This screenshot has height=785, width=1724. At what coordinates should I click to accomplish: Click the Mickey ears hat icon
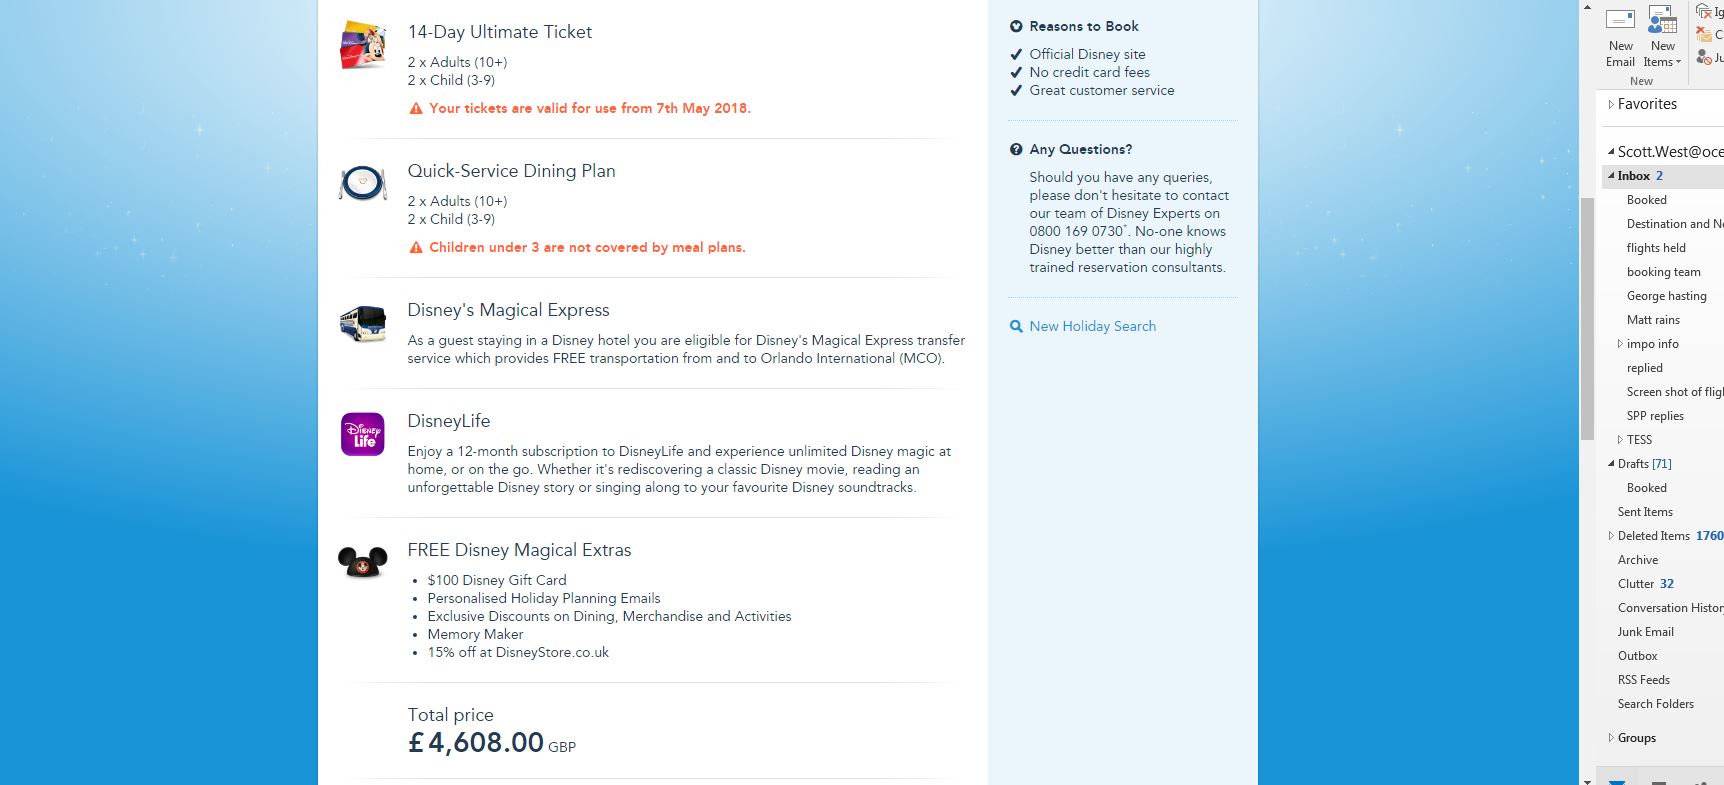pyautogui.click(x=362, y=562)
